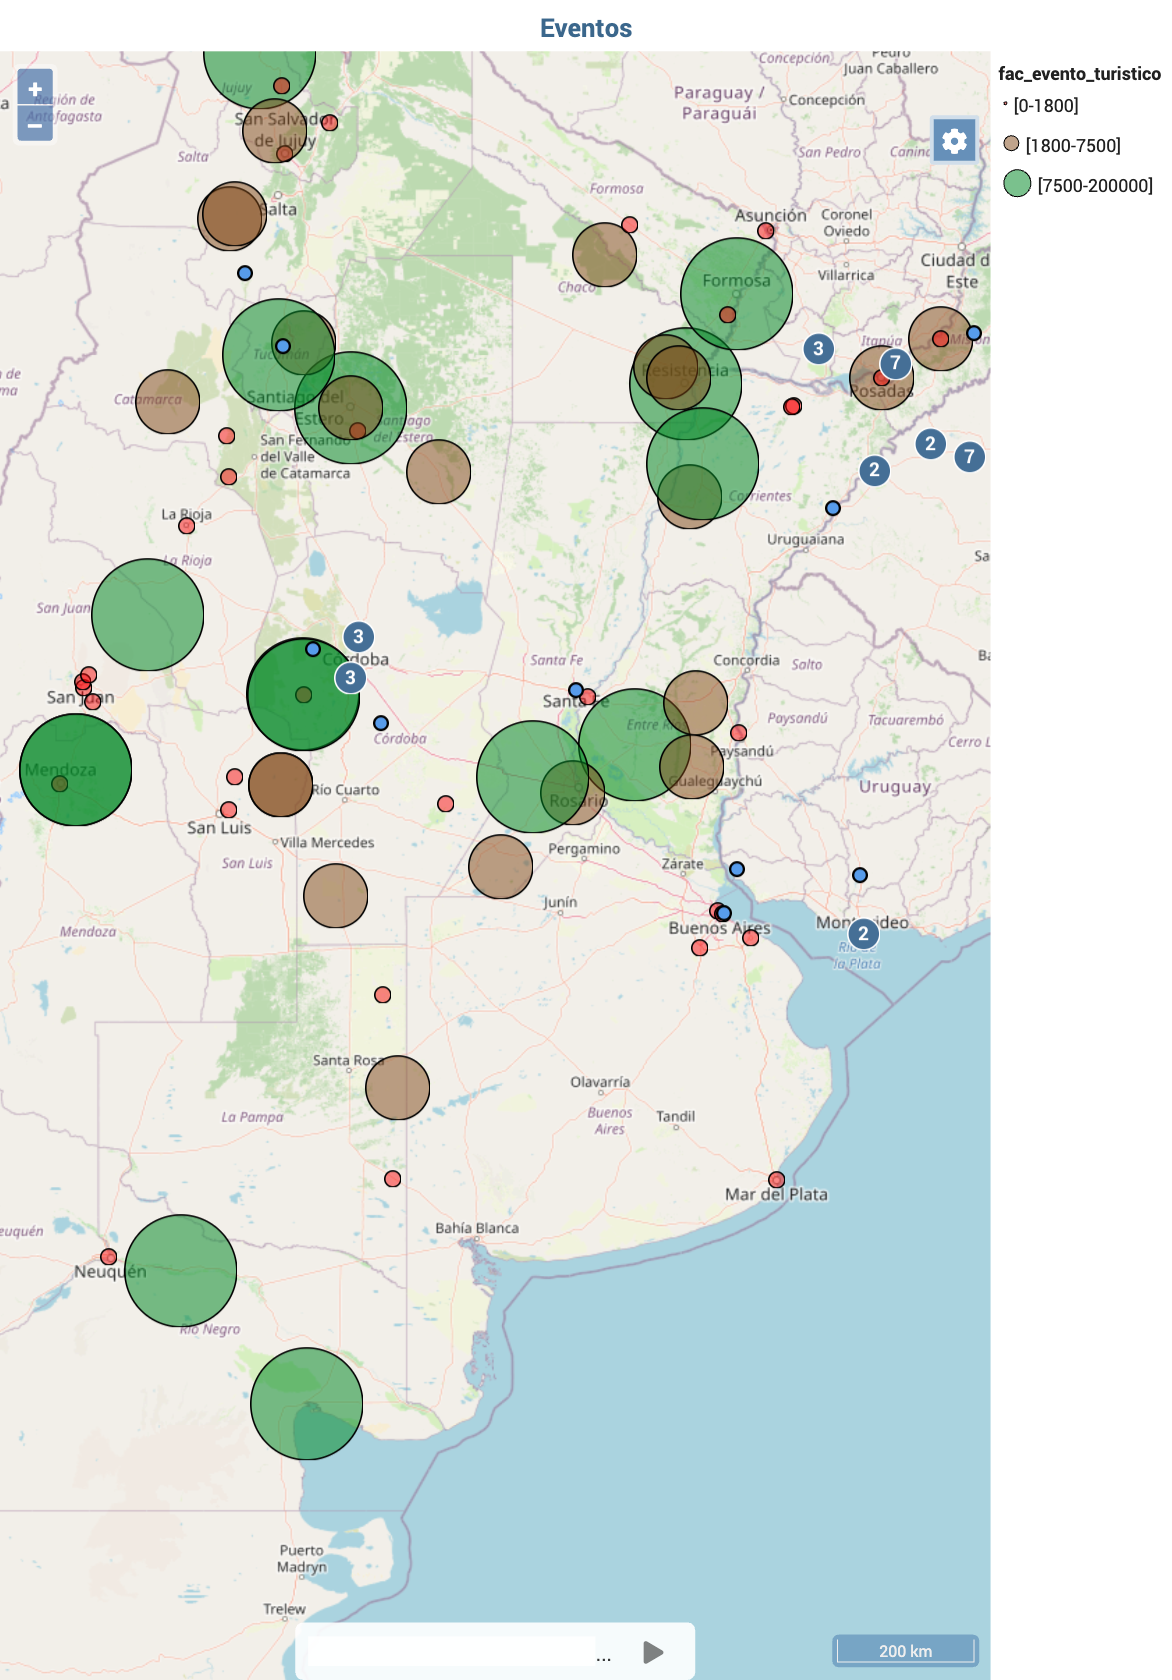Click the brown circle near Santa Rosa
The height and width of the screenshot is (1680, 1172).
397,1088
